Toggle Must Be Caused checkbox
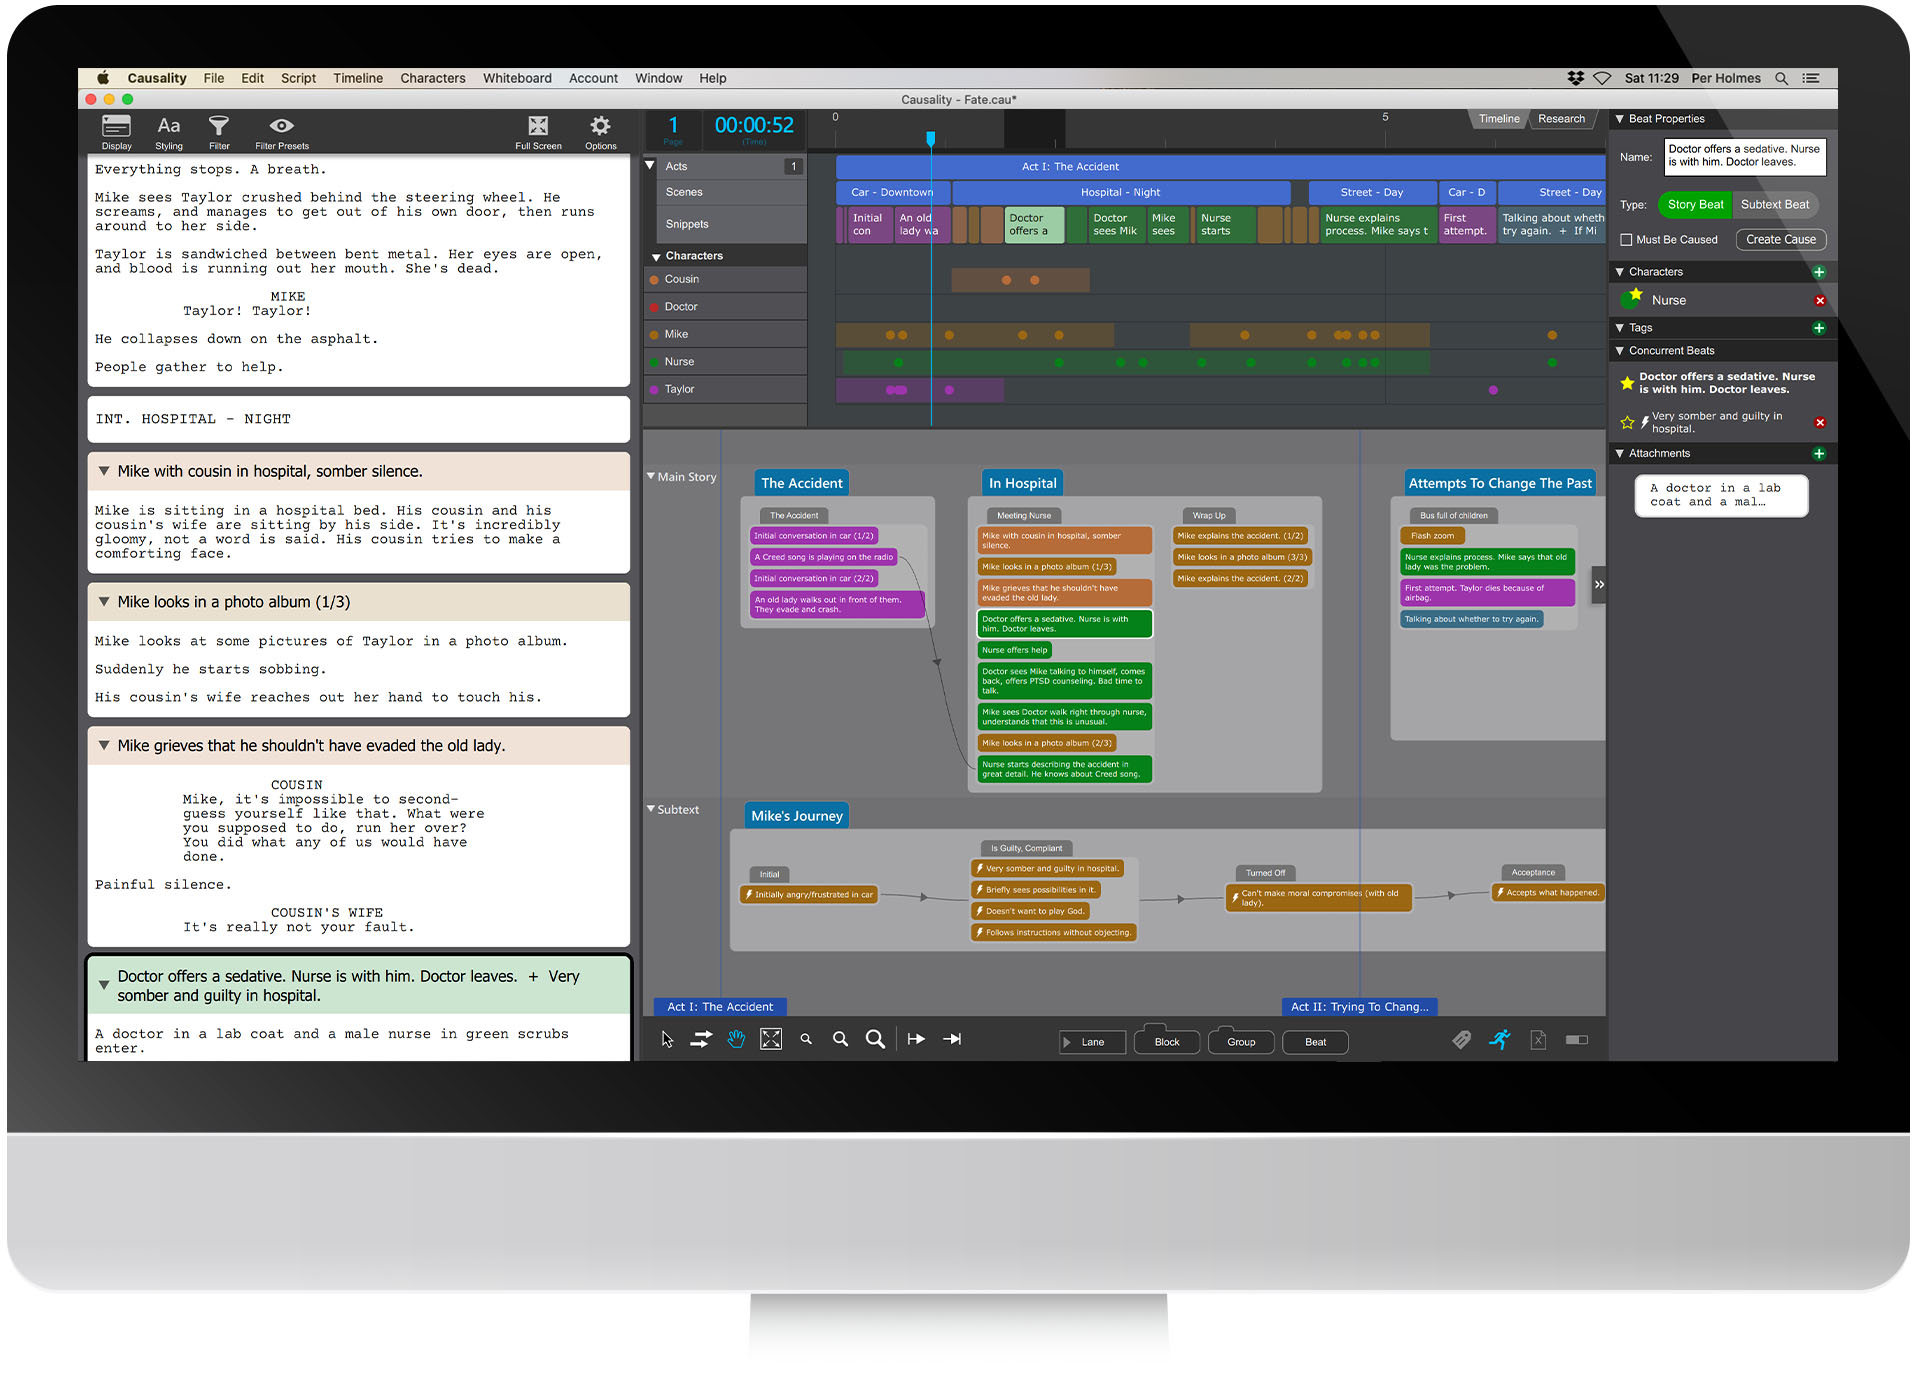 tap(1631, 239)
